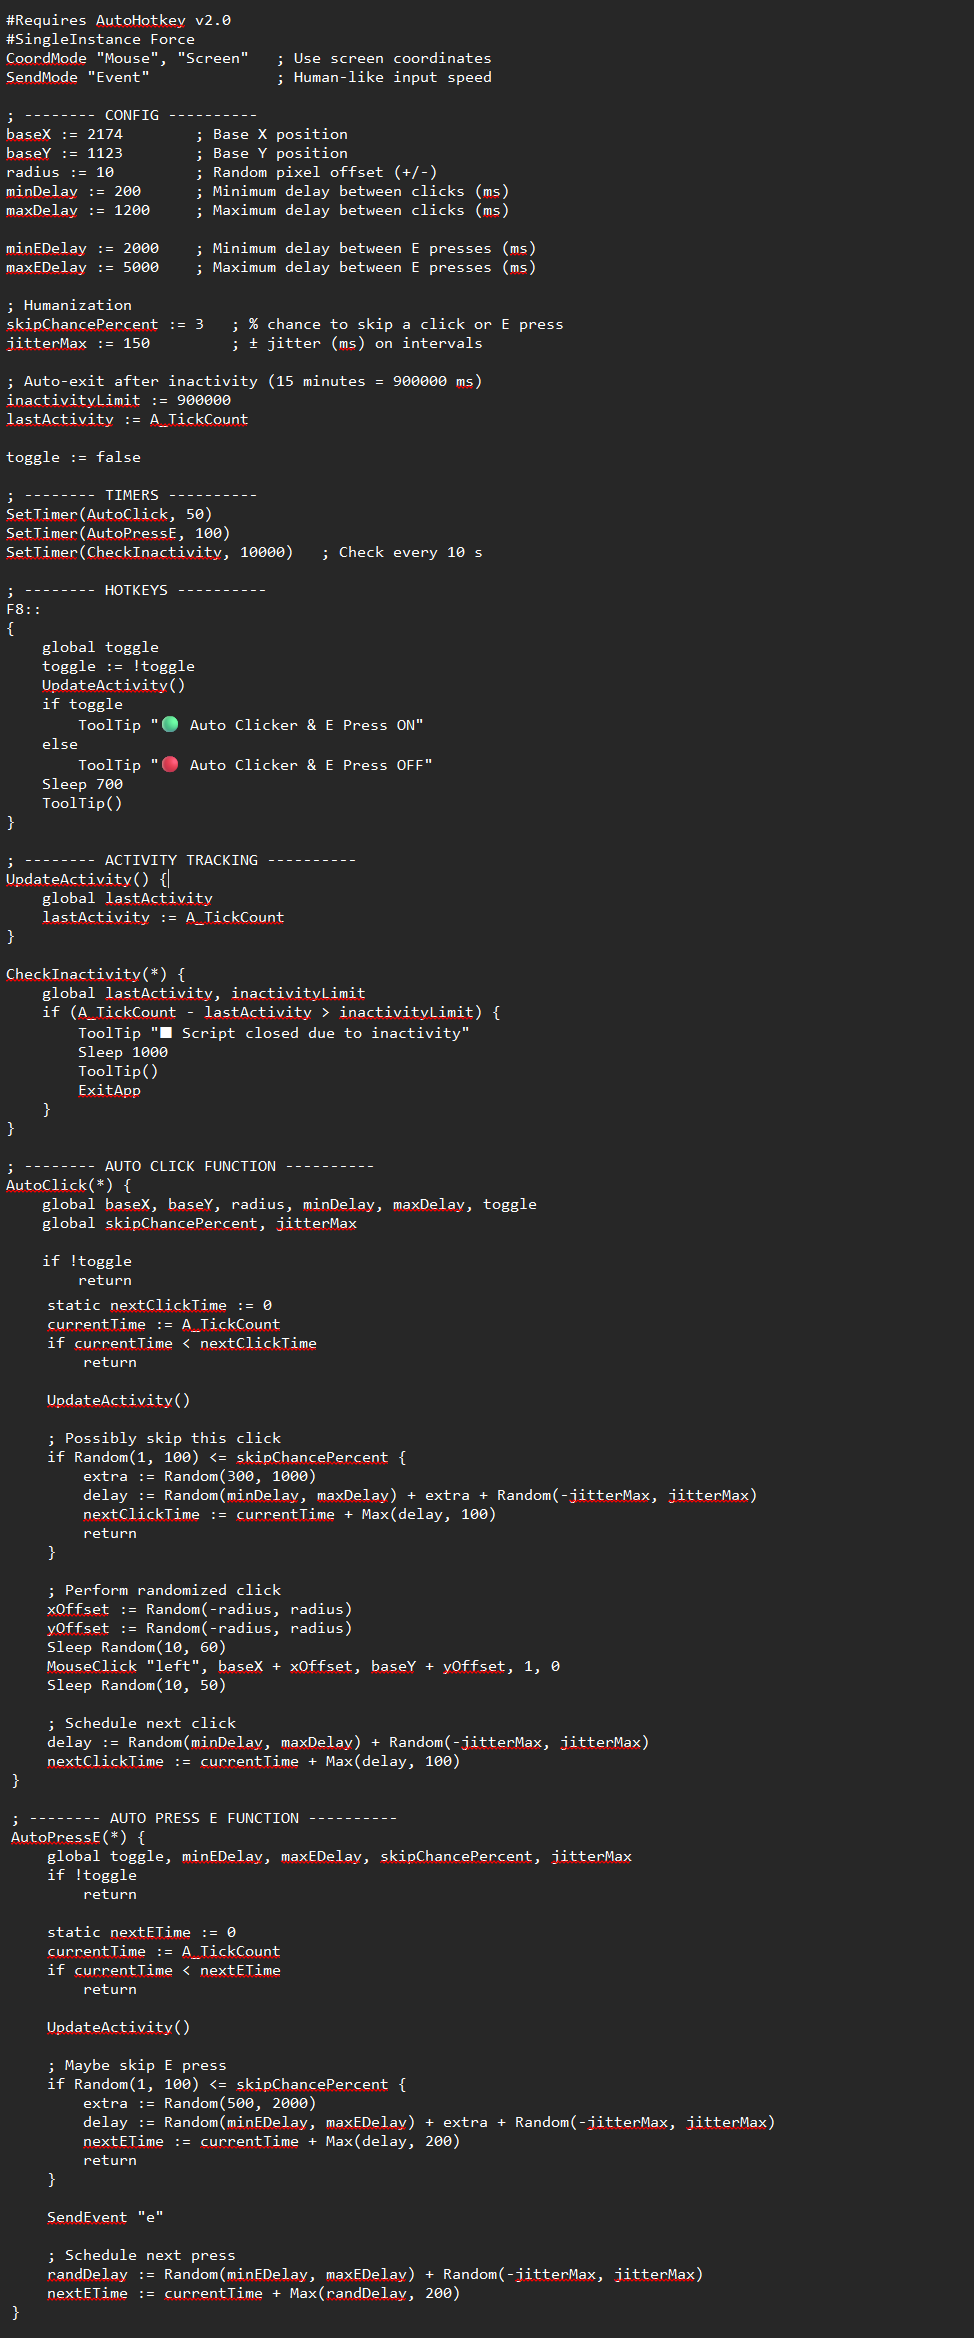The image size is (974, 2338).
Task: Click the green circle emoji in the ON tooltip
Action: tap(170, 724)
